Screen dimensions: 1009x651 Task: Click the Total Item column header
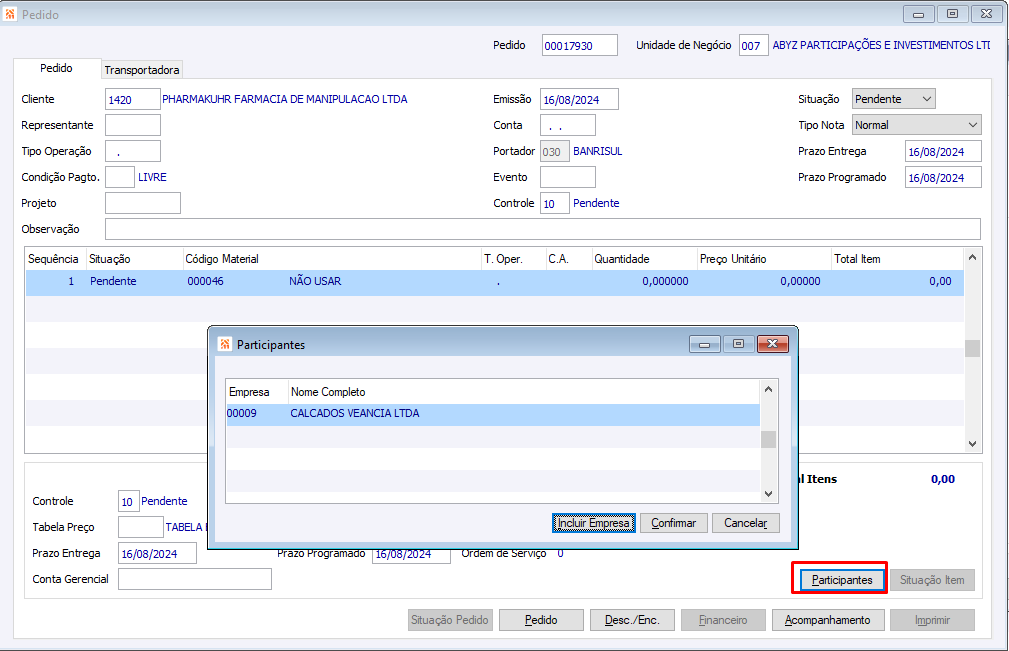(x=897, y=259)
